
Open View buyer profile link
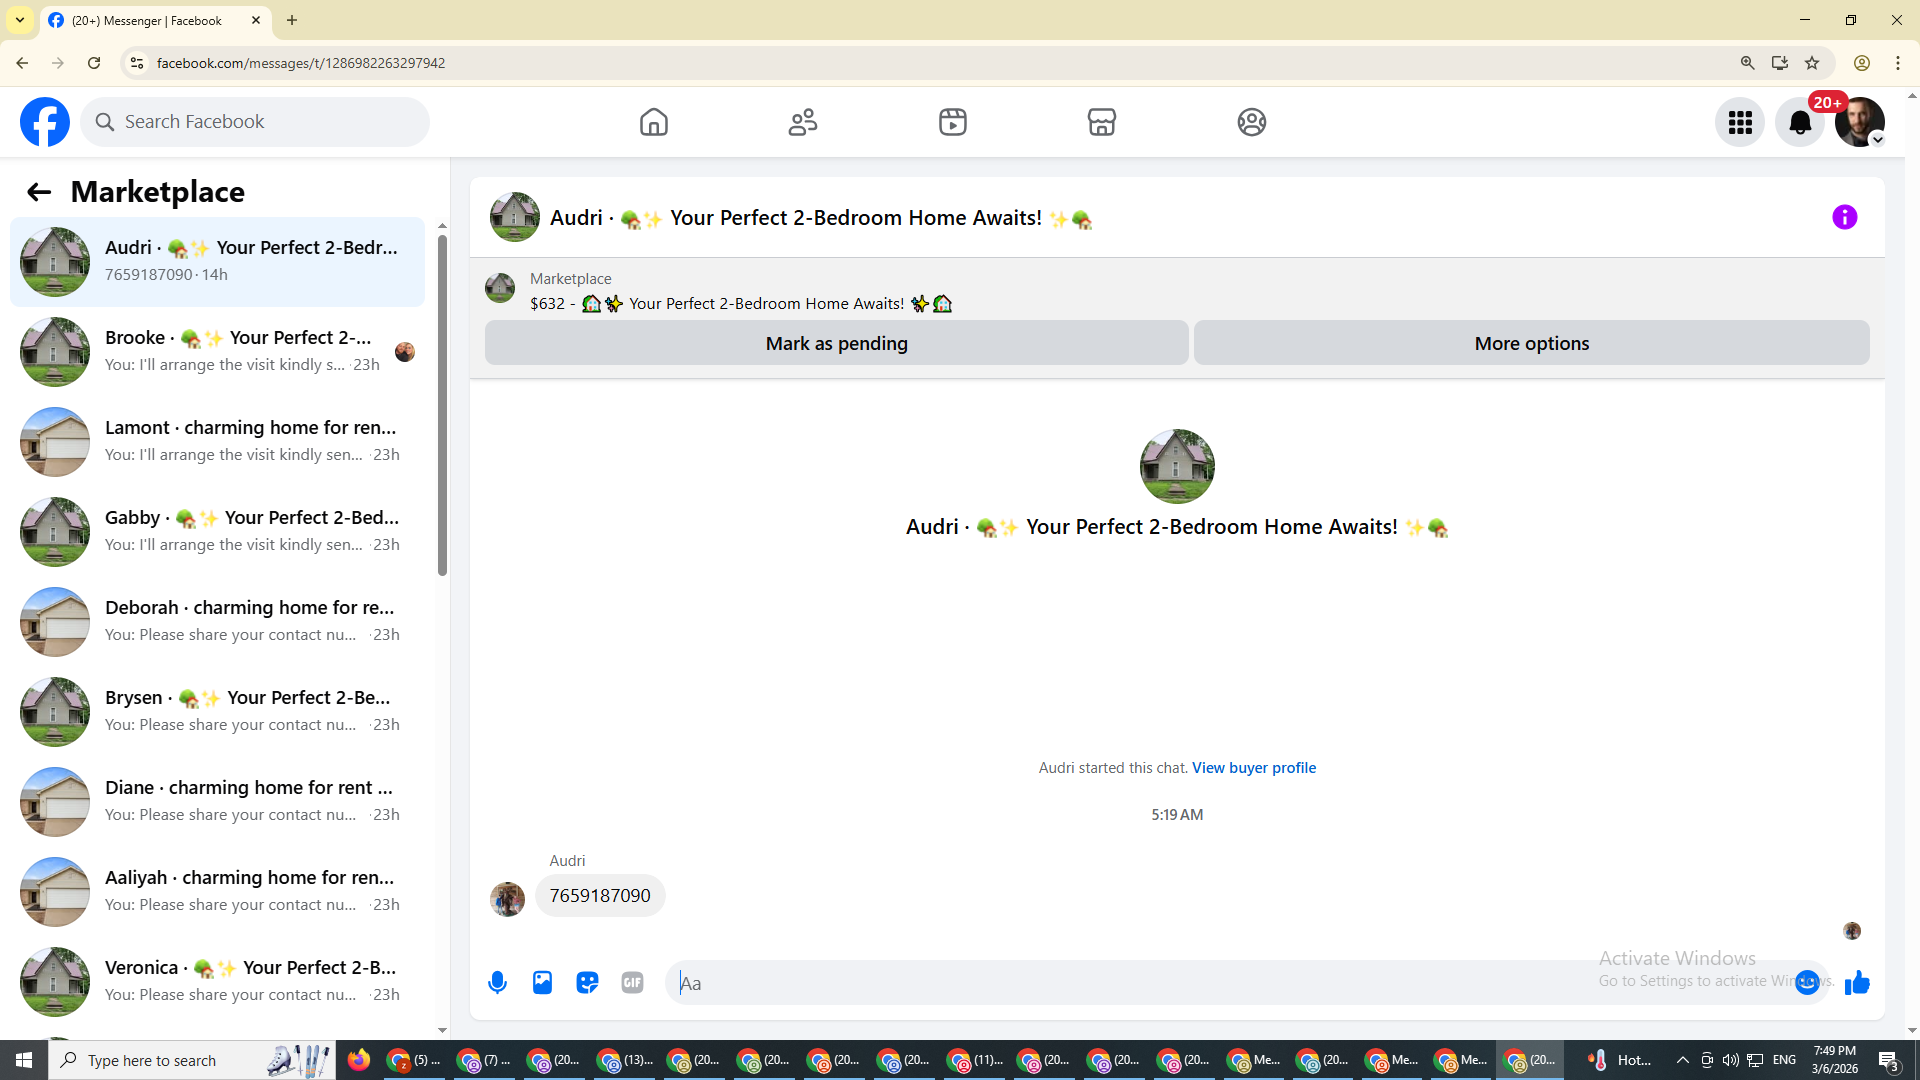[1253, 768]
